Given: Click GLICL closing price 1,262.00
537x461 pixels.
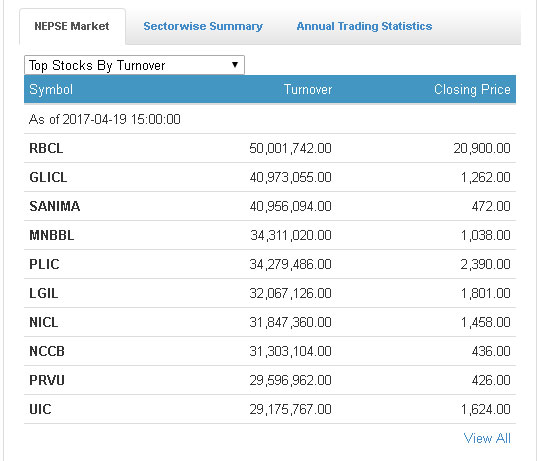Looking at the screenshot, I should click(x=486, y=177).
